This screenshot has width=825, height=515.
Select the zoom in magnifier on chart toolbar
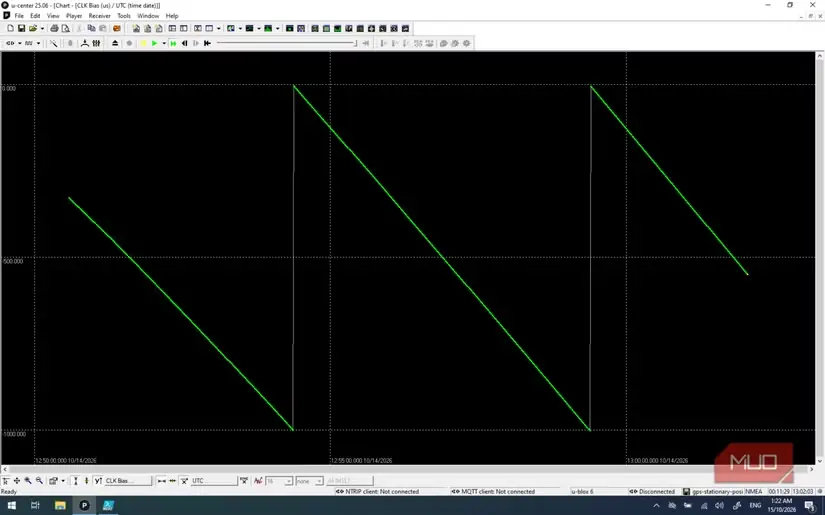tap(28, 481)
